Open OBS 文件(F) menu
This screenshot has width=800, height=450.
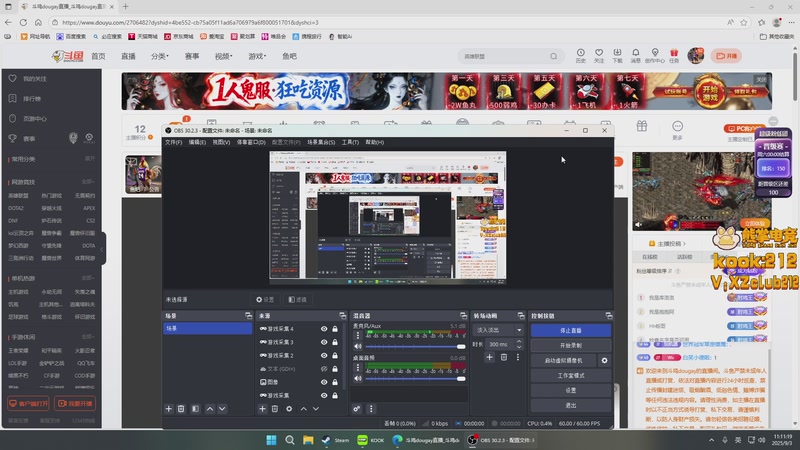173,142
